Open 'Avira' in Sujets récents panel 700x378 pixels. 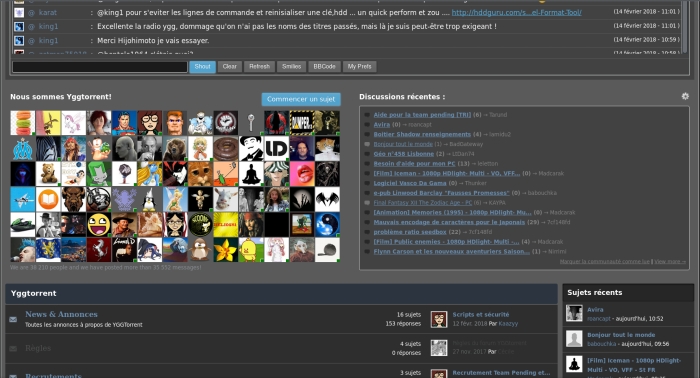pos(595,309)
